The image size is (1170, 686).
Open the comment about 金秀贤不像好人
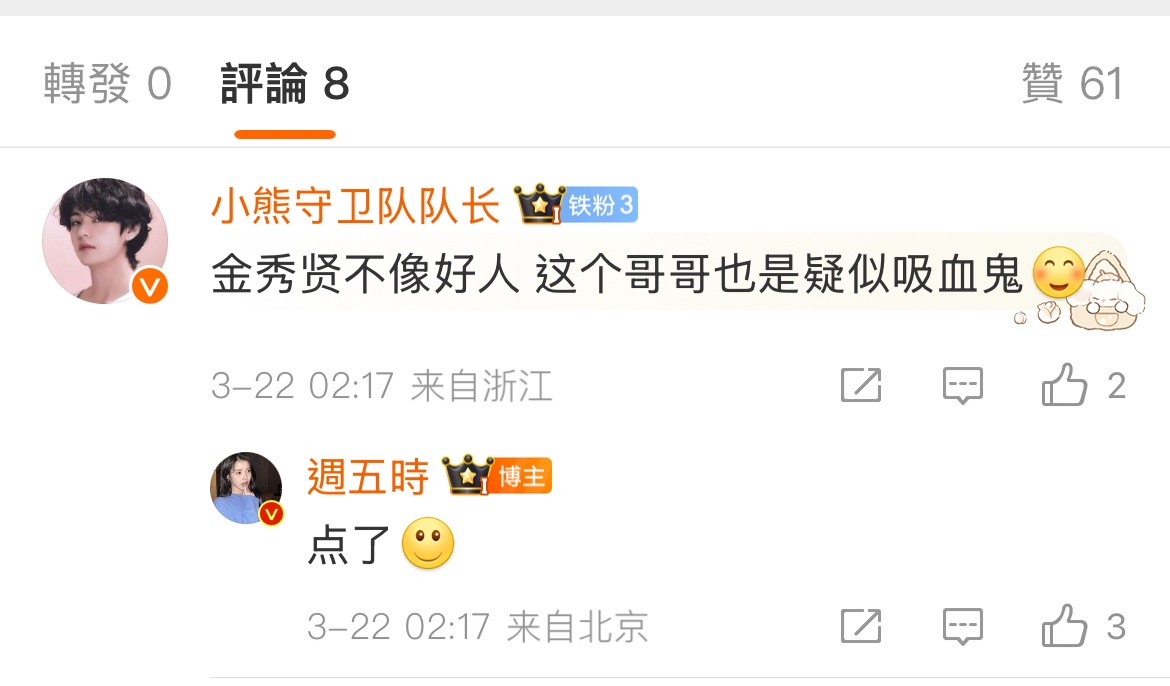(616, 274)
